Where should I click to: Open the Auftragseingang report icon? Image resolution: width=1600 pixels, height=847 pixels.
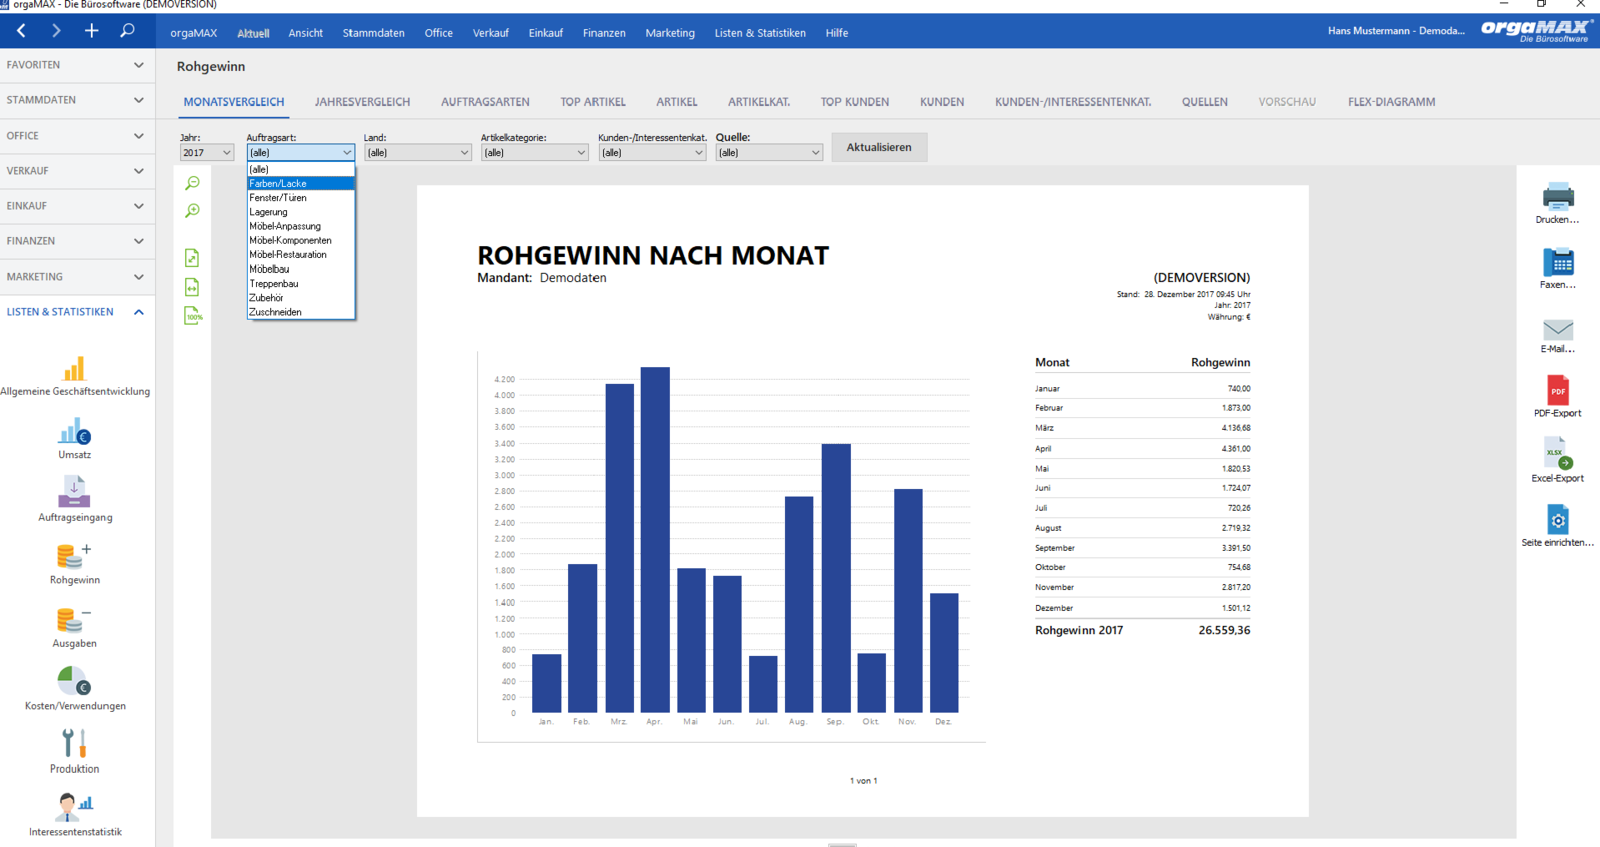(74, 492)
